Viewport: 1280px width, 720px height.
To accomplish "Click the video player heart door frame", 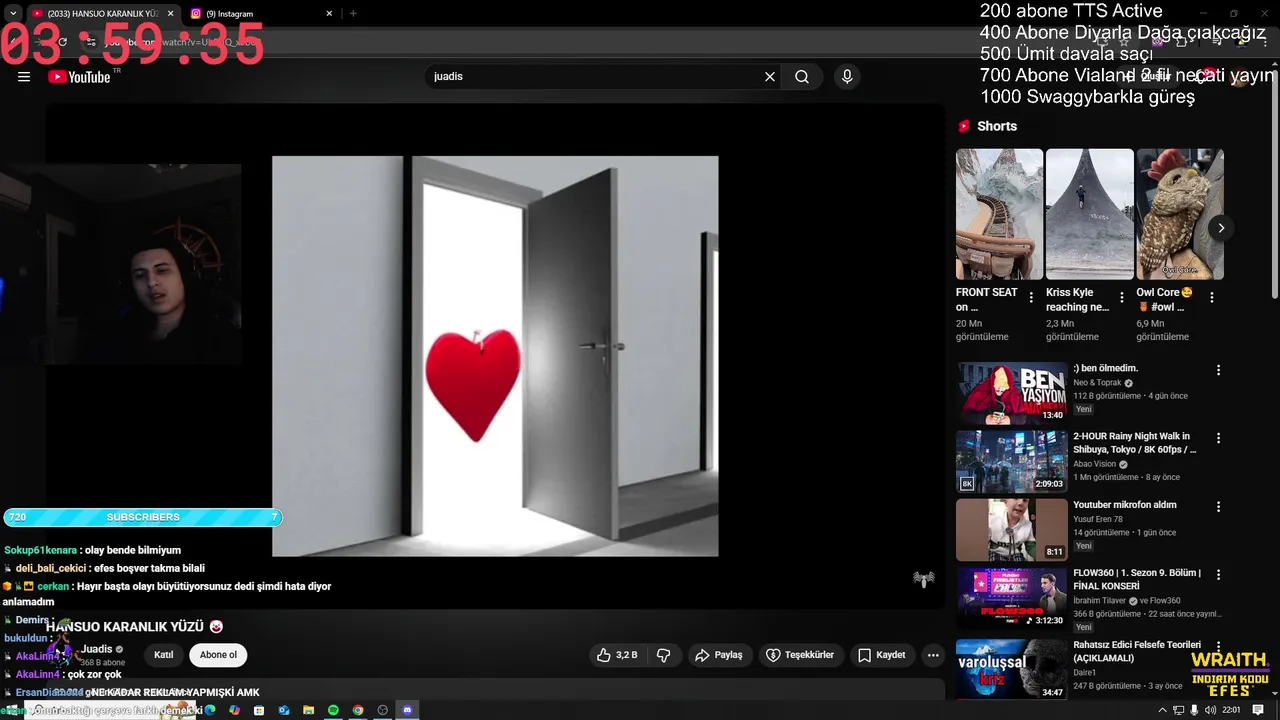I will pyautogui.click(x=495, y=356).
